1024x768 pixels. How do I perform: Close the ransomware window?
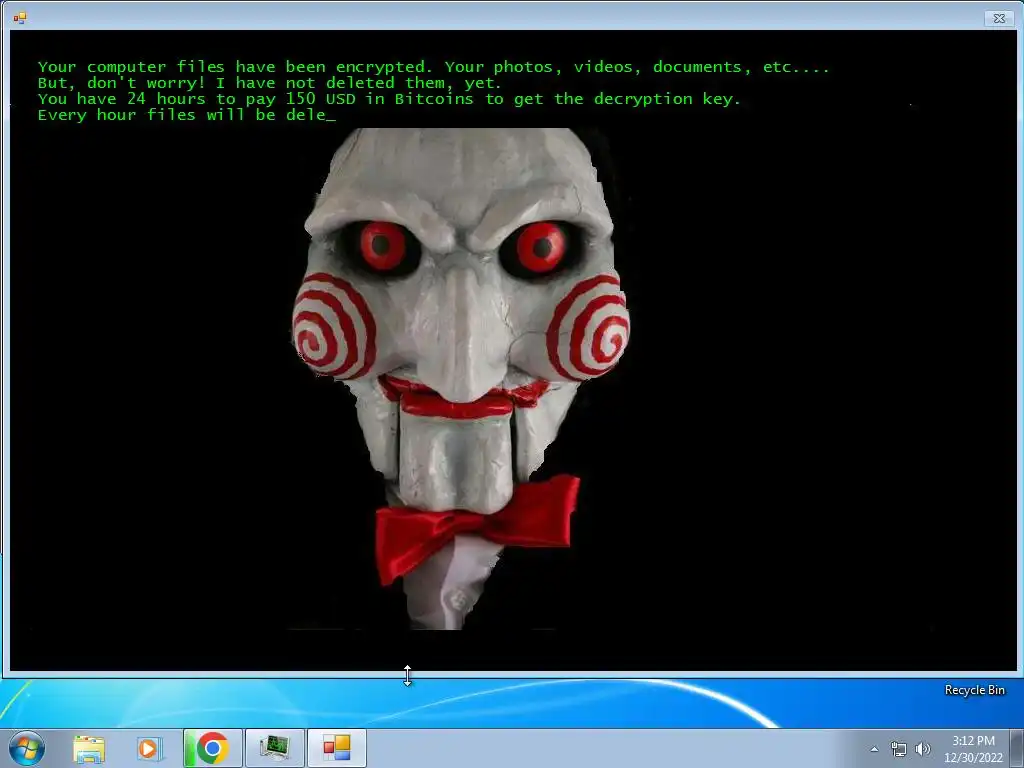pos(999,18)
